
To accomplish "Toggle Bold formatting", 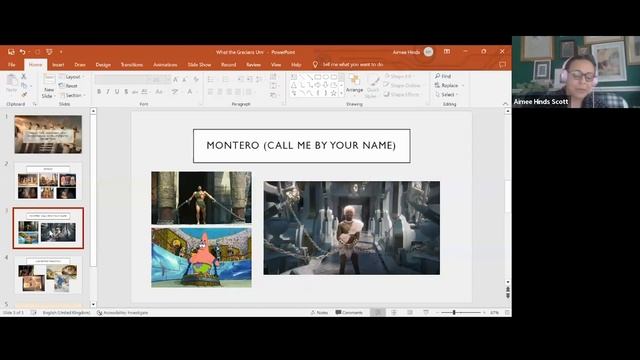I will pos(99,92).
